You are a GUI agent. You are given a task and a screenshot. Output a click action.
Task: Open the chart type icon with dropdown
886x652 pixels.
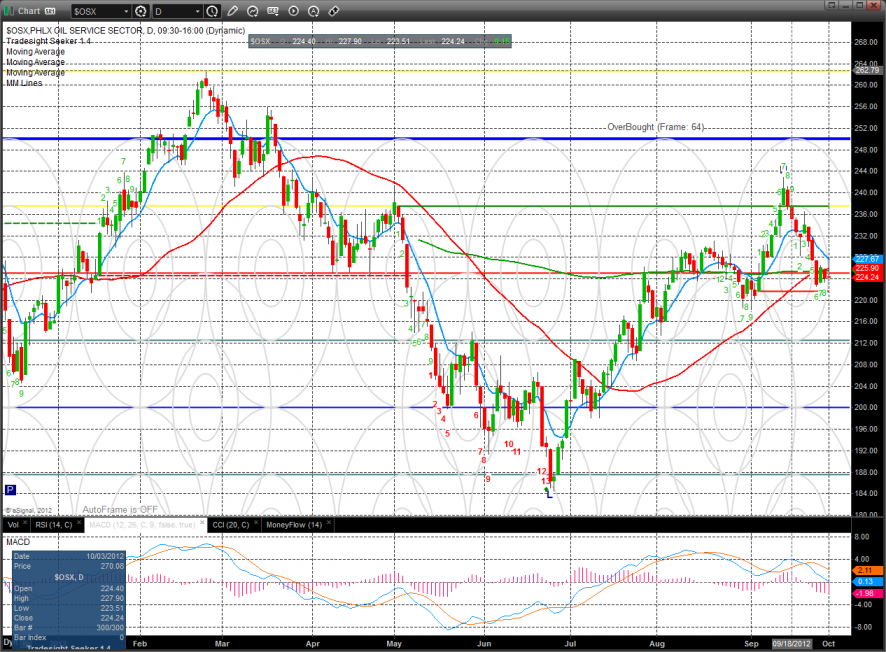(x=273, y=11)
